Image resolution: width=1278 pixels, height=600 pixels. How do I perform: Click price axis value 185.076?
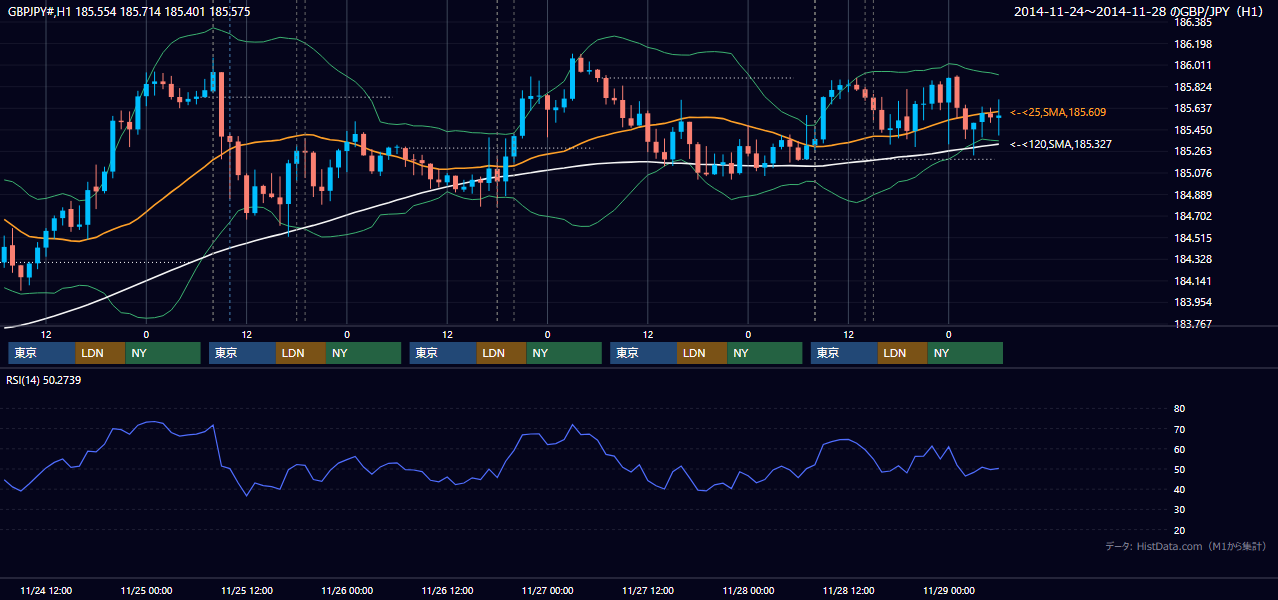[1193, 173]
